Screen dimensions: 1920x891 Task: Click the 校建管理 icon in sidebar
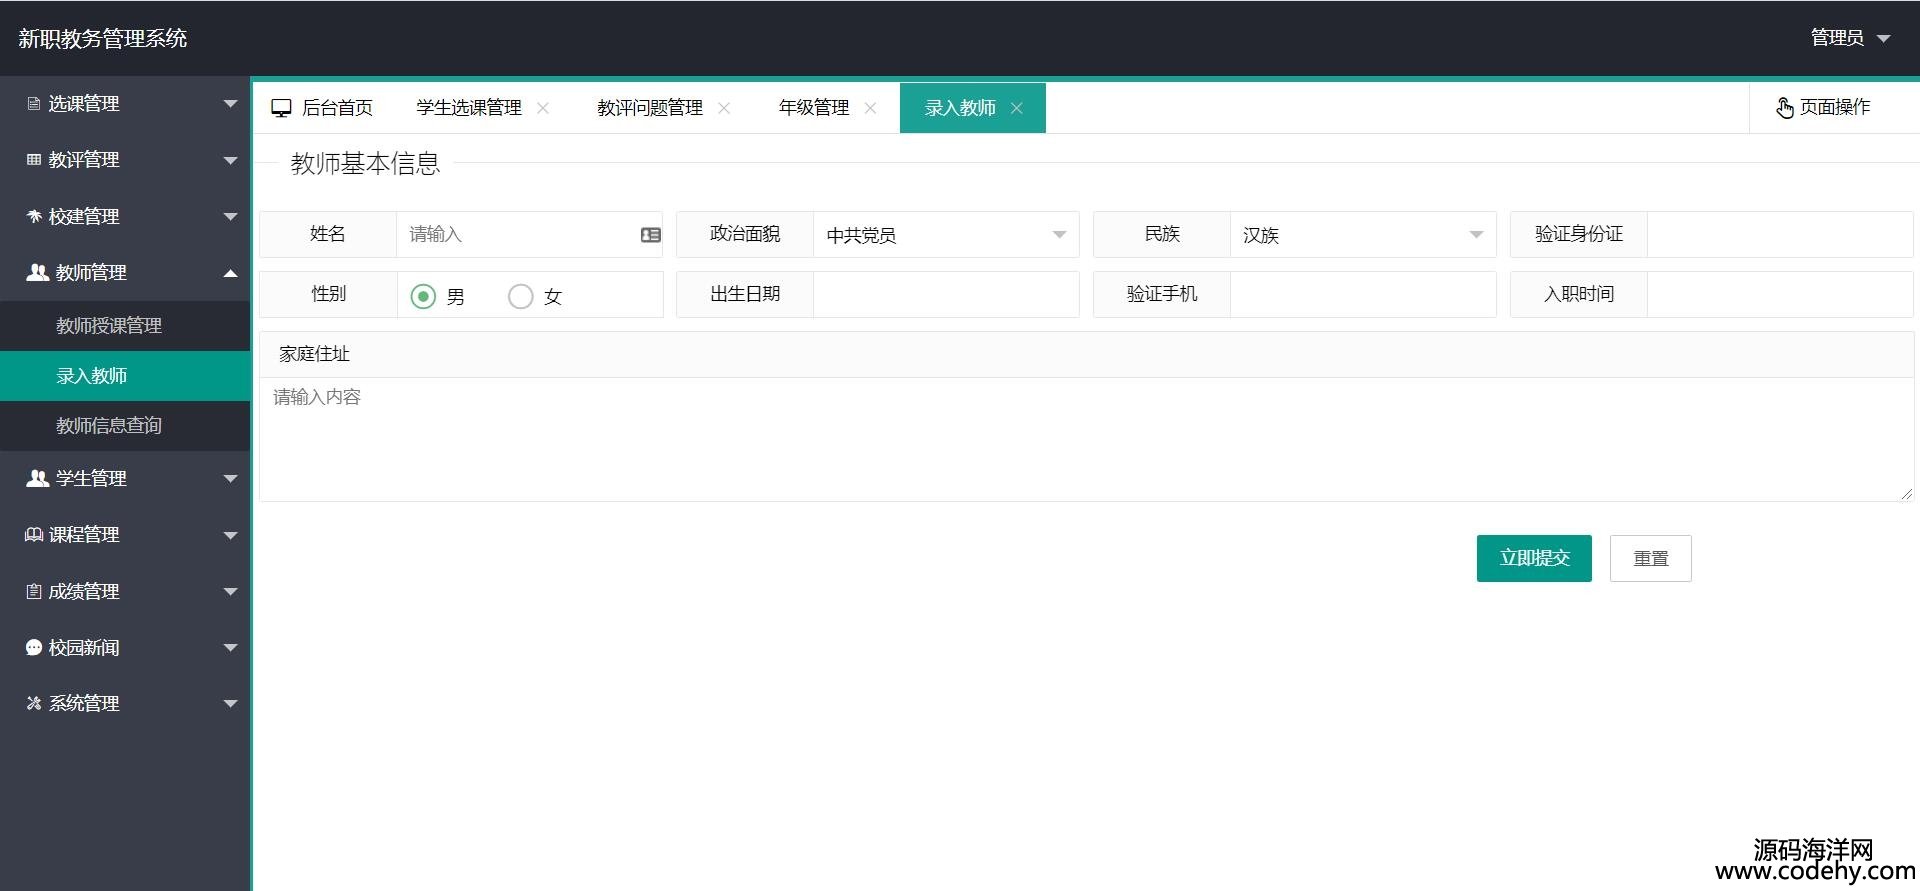pos(34,216)
